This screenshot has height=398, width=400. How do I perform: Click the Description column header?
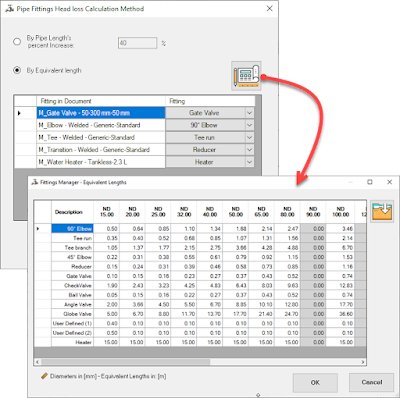(x=72, y=212)
